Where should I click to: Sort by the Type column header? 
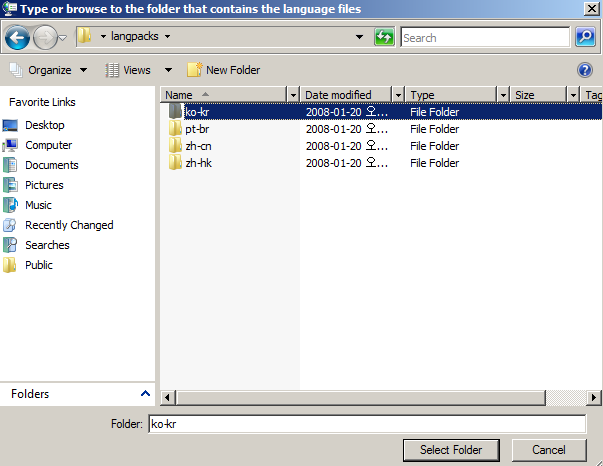pyautogui.click(x=451, y=95)
